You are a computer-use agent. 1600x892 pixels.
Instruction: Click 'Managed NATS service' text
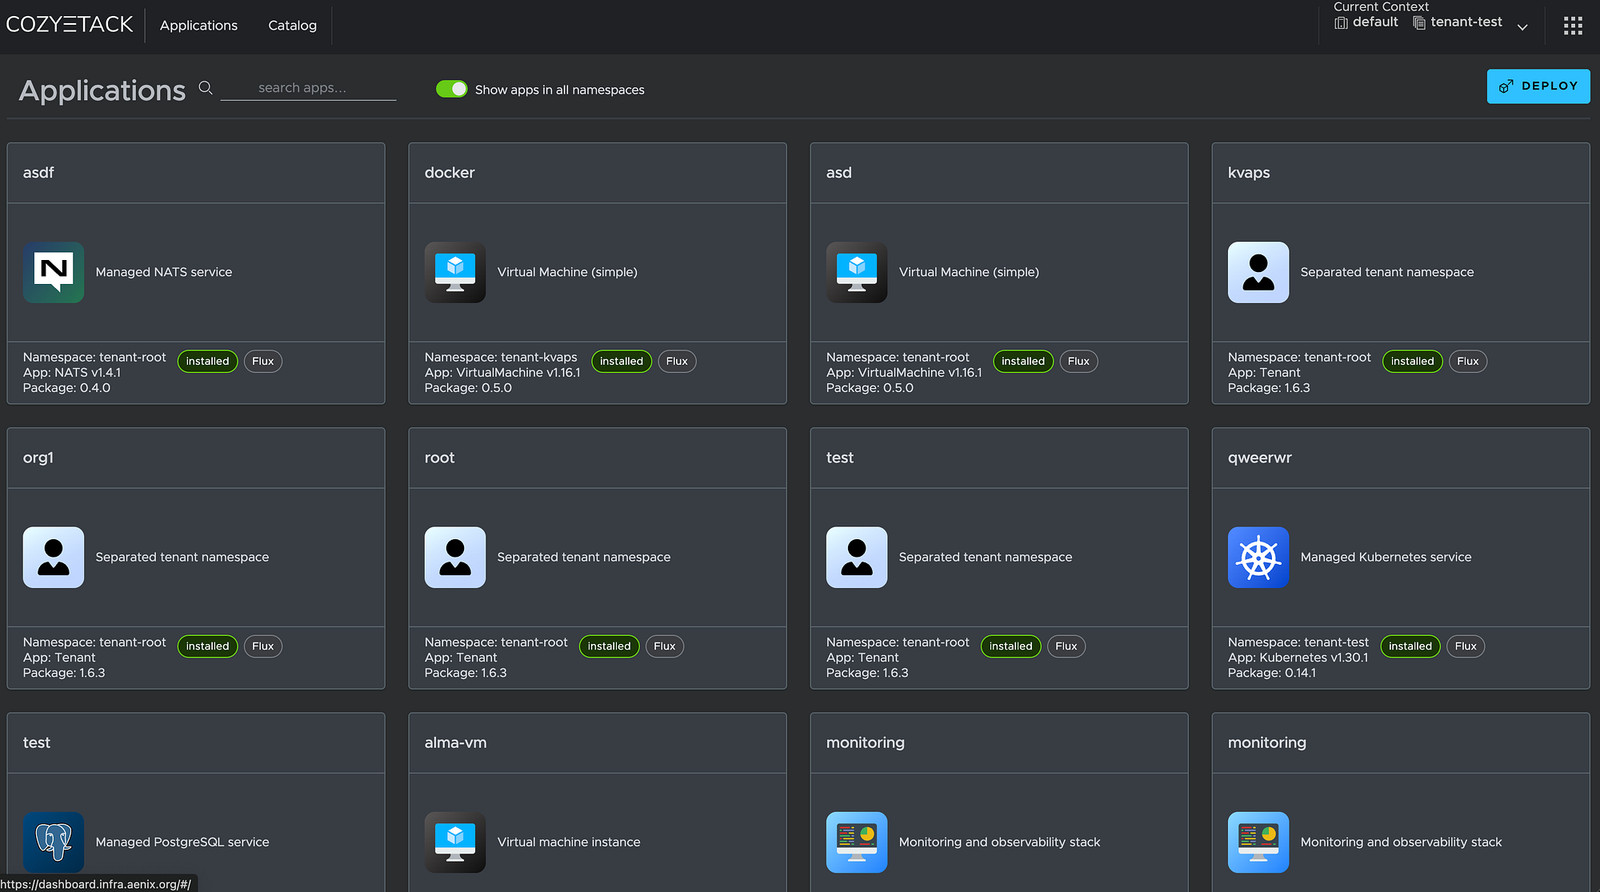click(x=164, y=272)
